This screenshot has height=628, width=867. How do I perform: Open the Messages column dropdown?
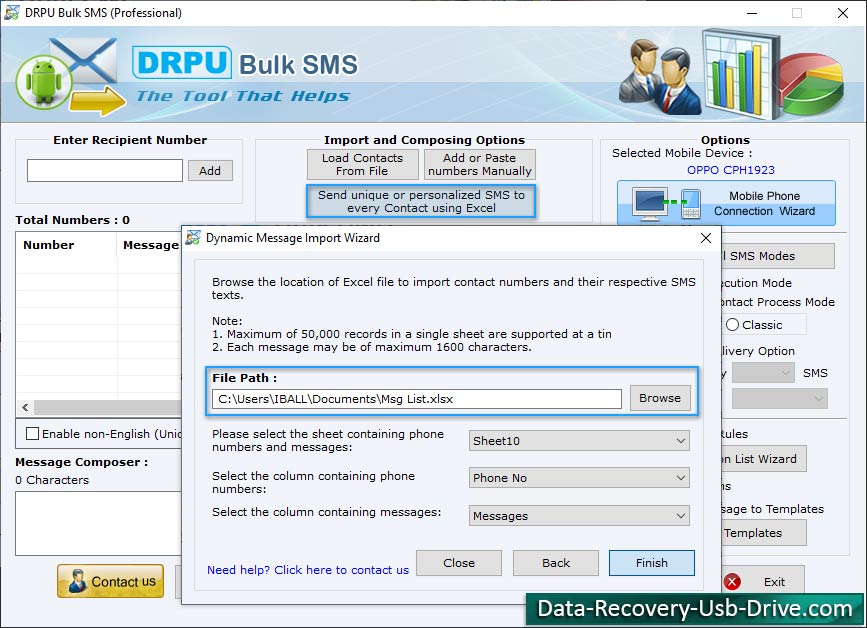579,515
